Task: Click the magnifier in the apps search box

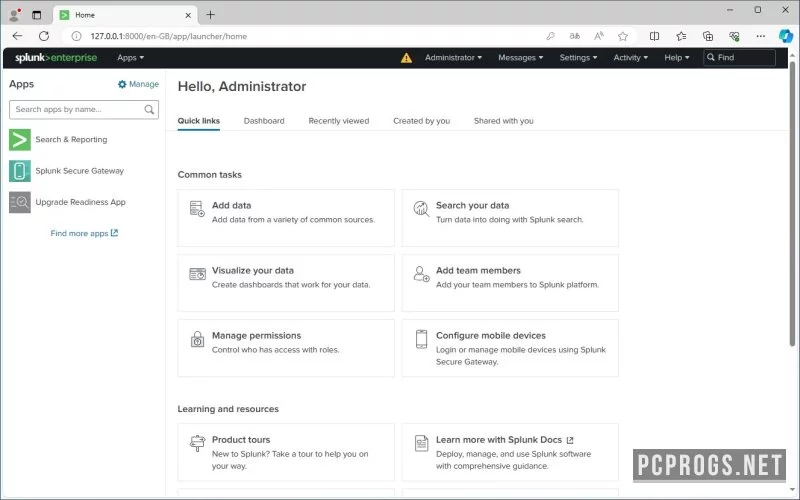Action: (149, 109)
